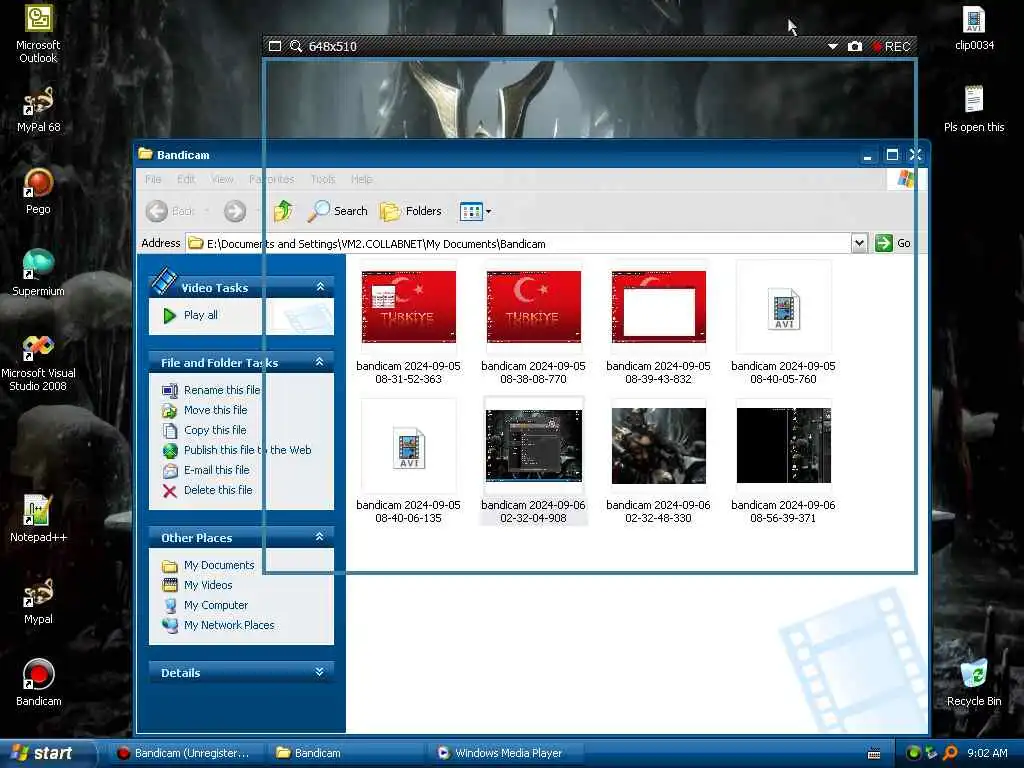The width and height of the screenshot is (1024, 768).
Task: Select the clip0034 AVI file on desktop
Action: (974, 28)
